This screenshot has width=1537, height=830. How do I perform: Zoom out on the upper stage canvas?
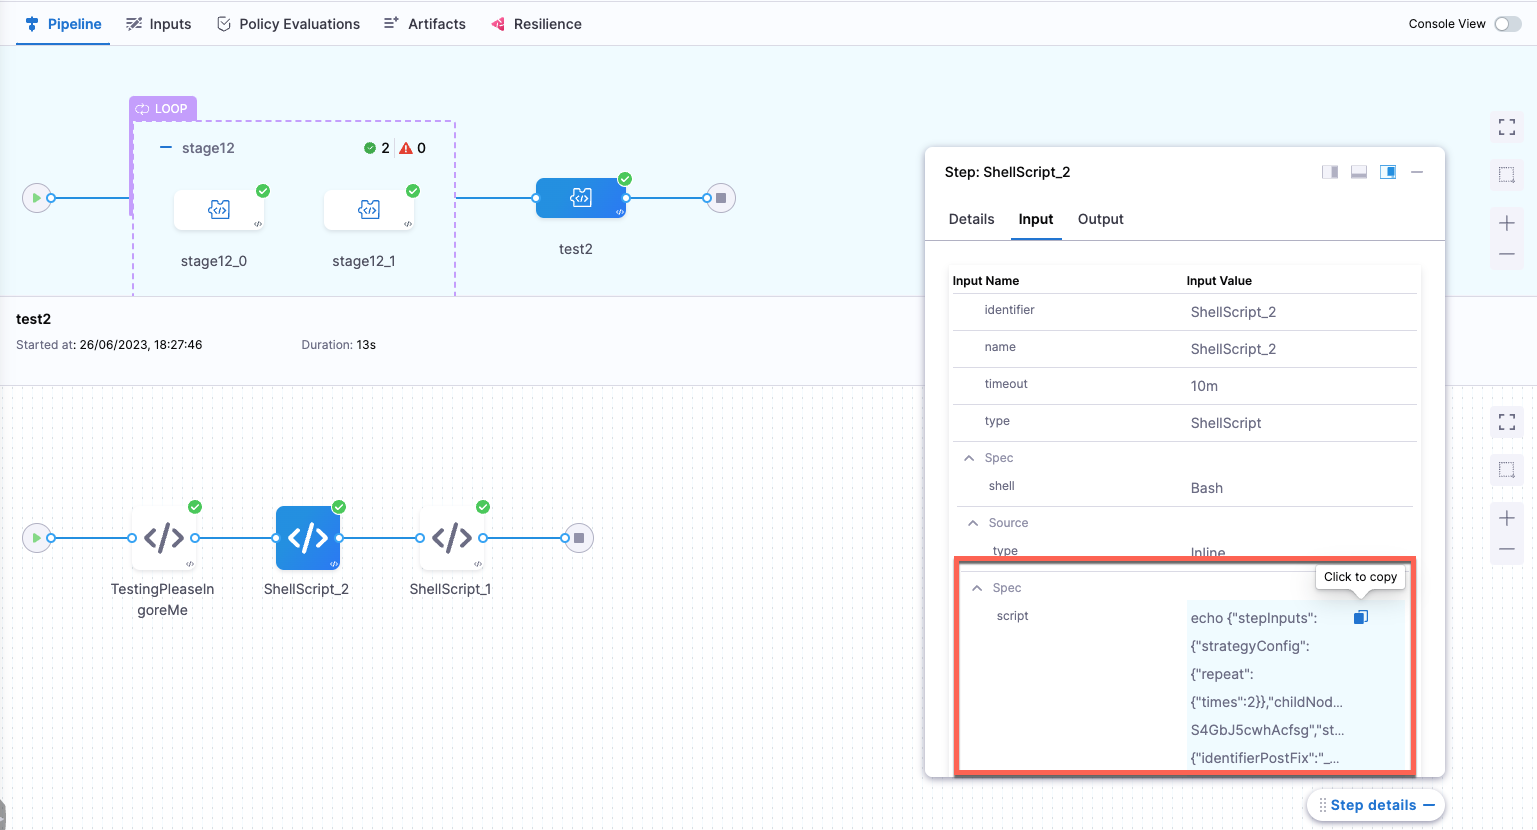[x=1506, y=255]
